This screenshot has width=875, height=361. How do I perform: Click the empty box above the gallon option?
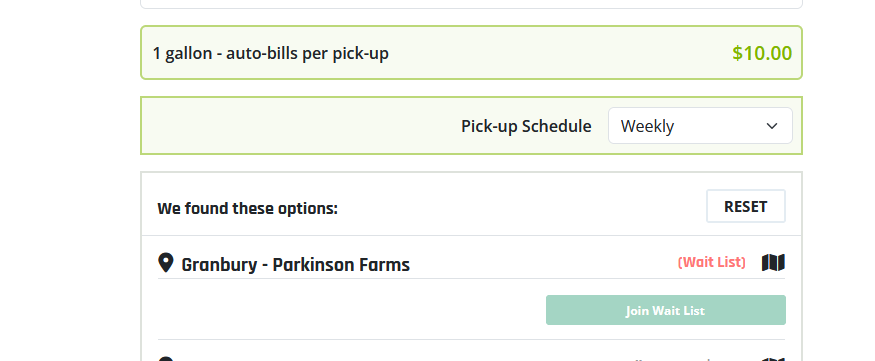coord(471,4)
